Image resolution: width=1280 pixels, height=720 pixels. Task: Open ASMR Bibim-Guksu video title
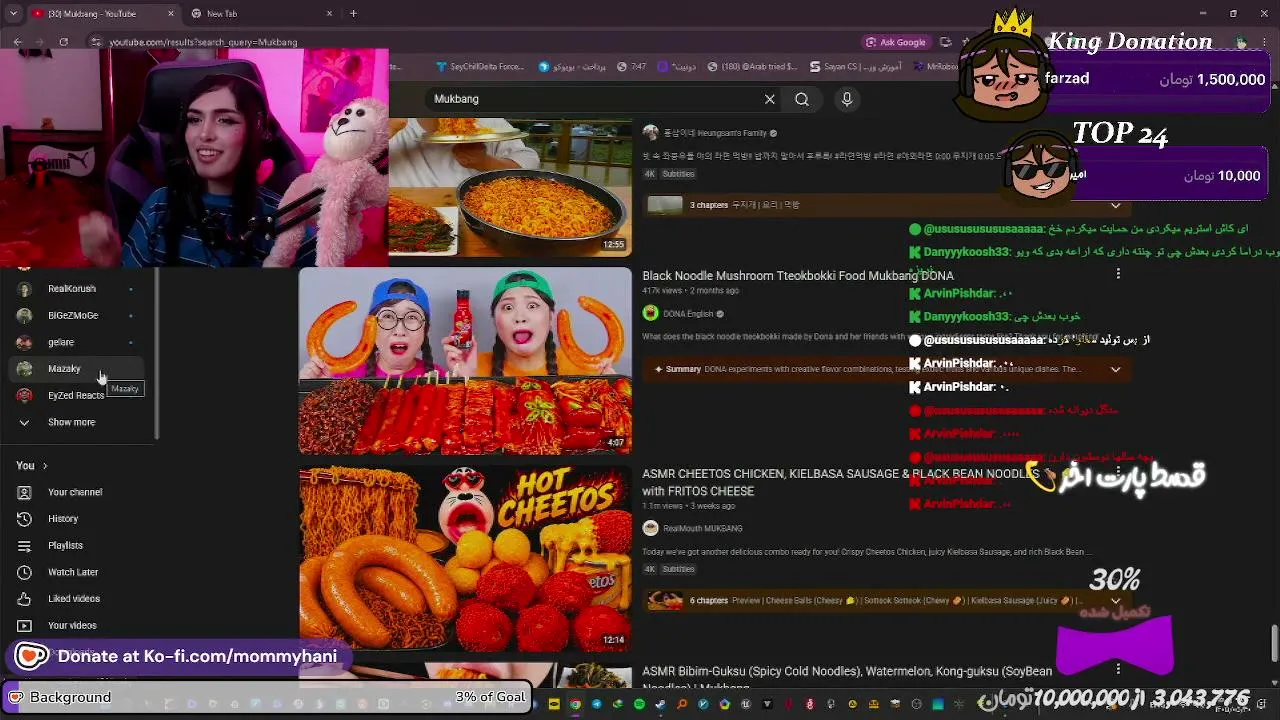pos(847,679)
